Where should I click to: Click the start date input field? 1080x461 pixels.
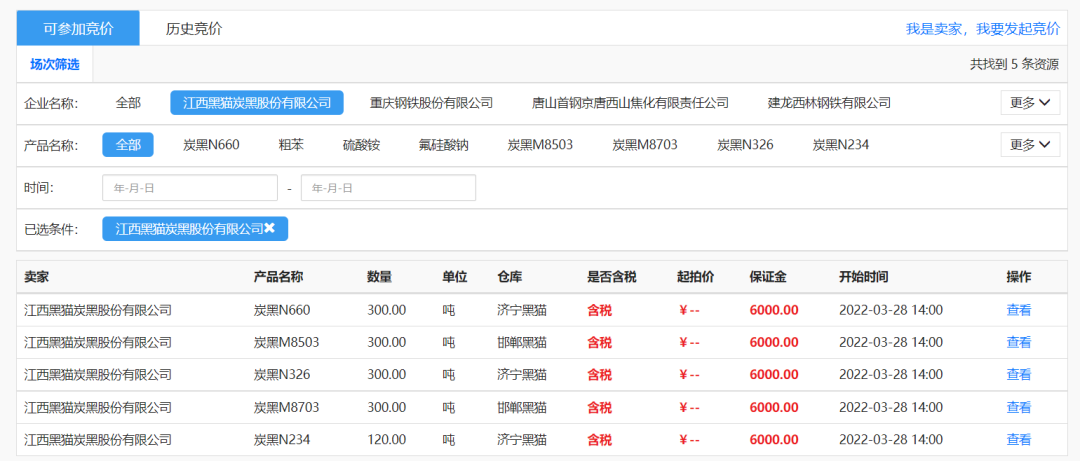coord(190,187)
